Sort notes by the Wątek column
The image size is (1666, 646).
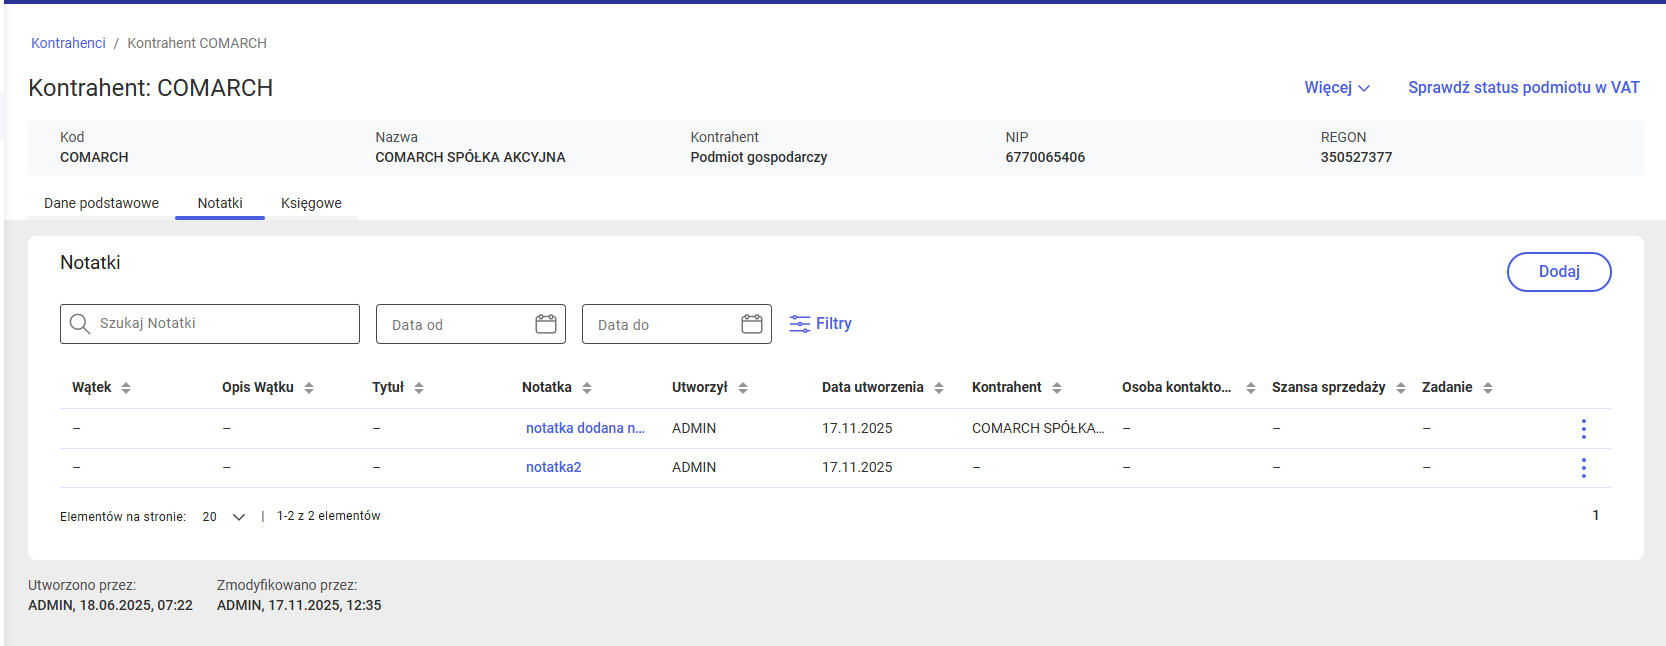[x=126, y=388]
